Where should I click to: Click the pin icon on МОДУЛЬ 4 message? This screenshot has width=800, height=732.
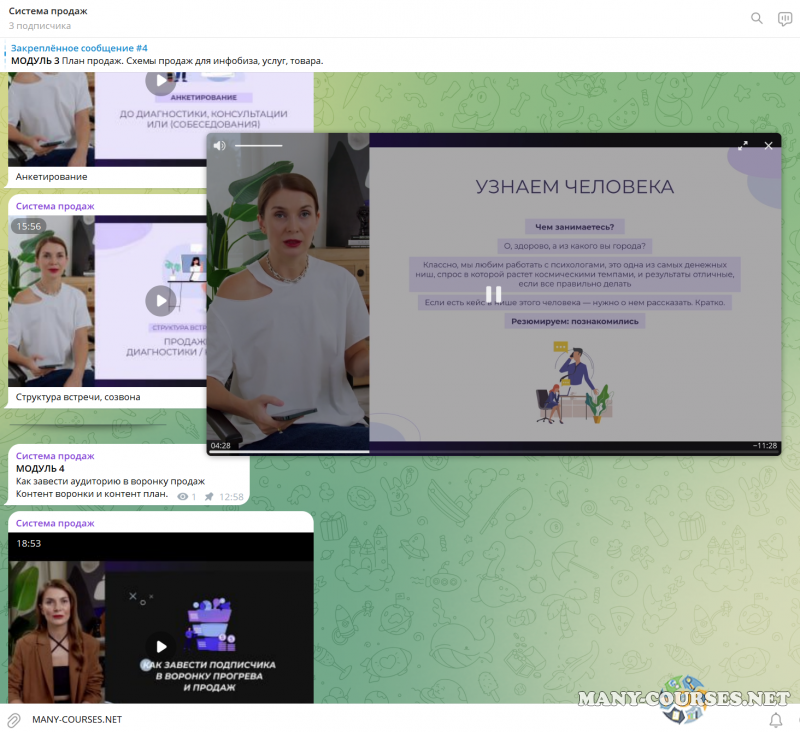[209, 496]
